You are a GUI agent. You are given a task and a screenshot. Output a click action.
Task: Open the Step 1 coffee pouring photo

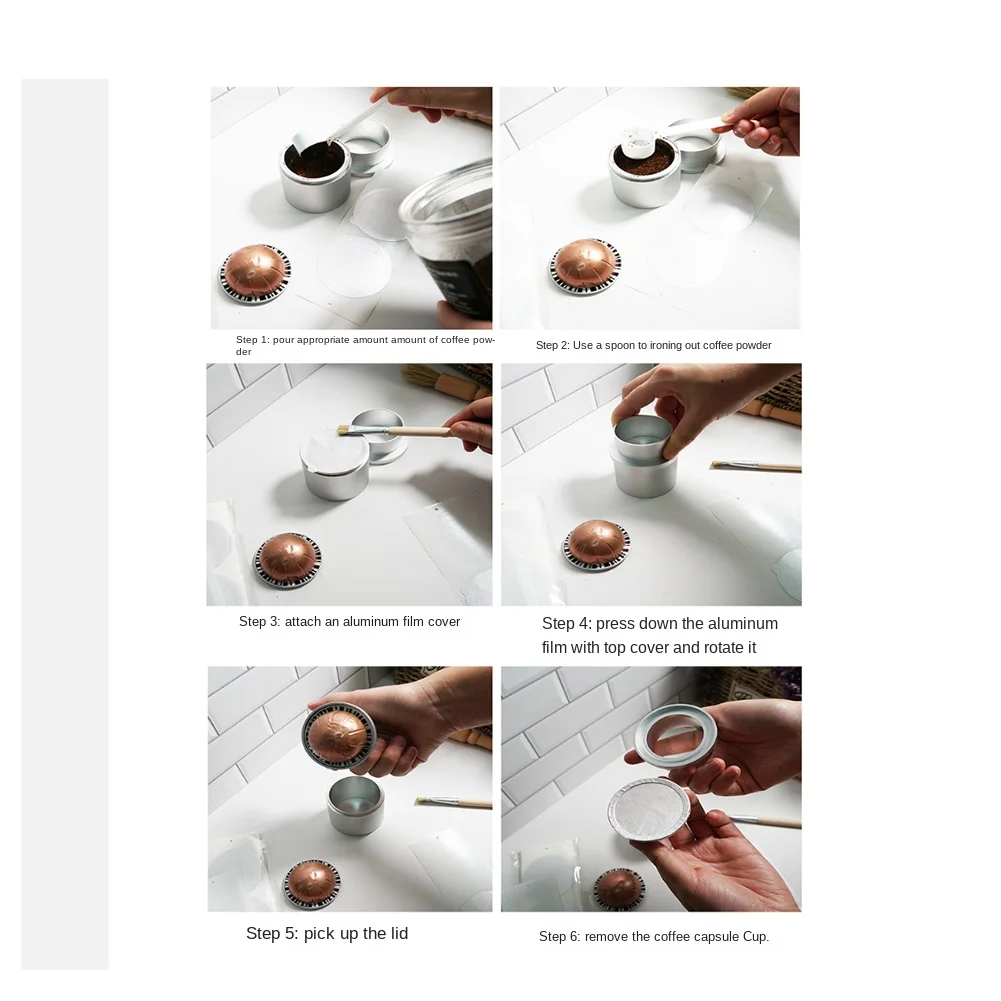click(351, 208)
